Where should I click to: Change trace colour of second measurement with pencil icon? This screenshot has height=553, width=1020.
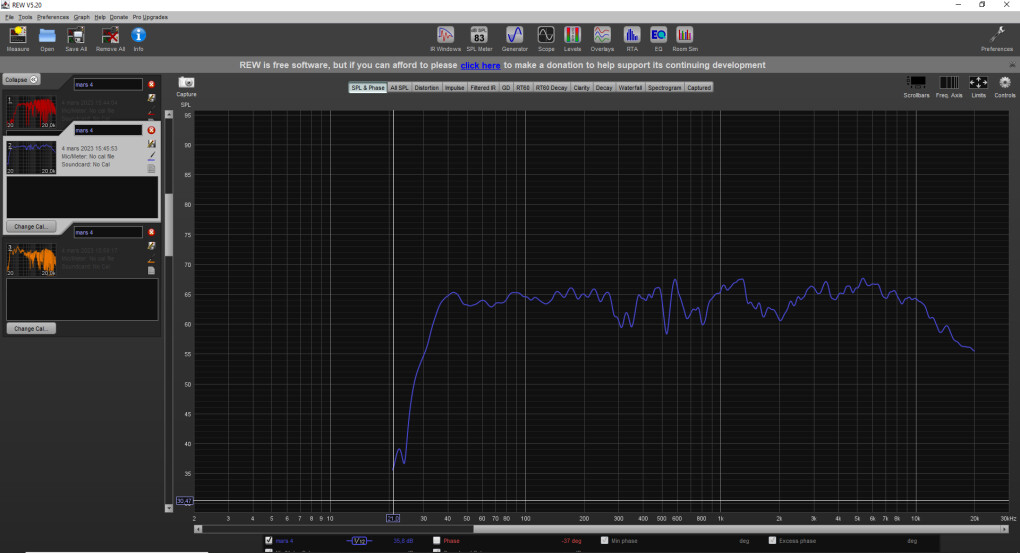click(x=152, y=156)
